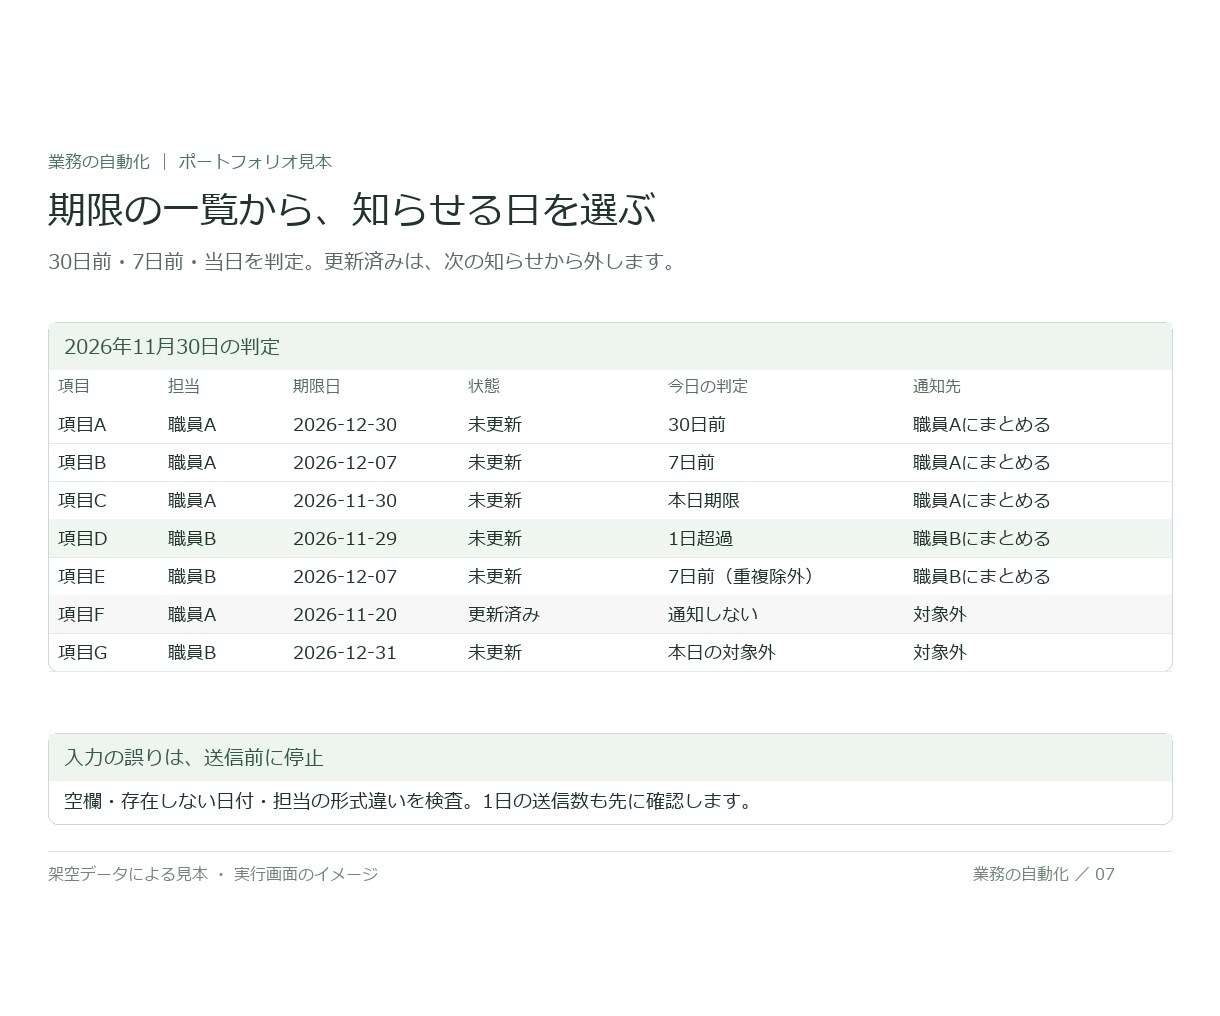This screenshot has height=1016, width=1220.
Task: Click the 未更新 status in the 項目G row
Action: pyautogui.click(x=495, y=653)
